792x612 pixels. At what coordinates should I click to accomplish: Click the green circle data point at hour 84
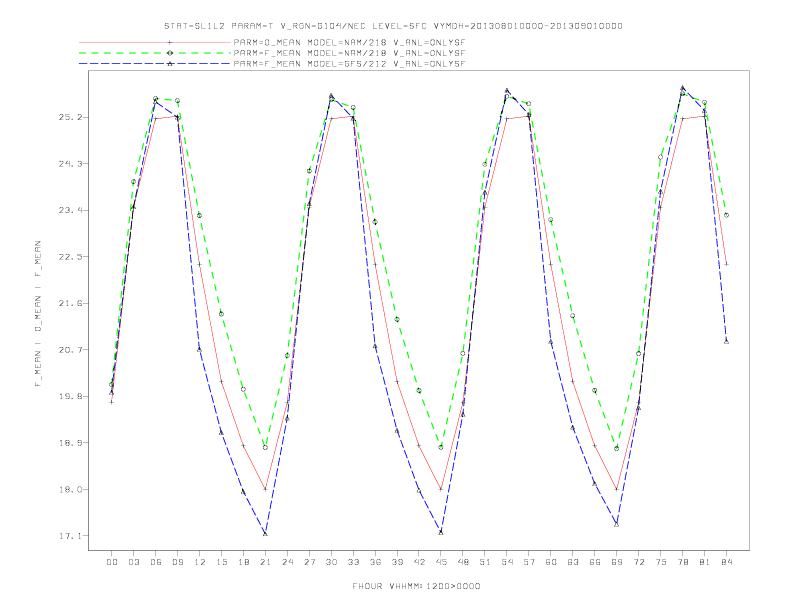726,215
